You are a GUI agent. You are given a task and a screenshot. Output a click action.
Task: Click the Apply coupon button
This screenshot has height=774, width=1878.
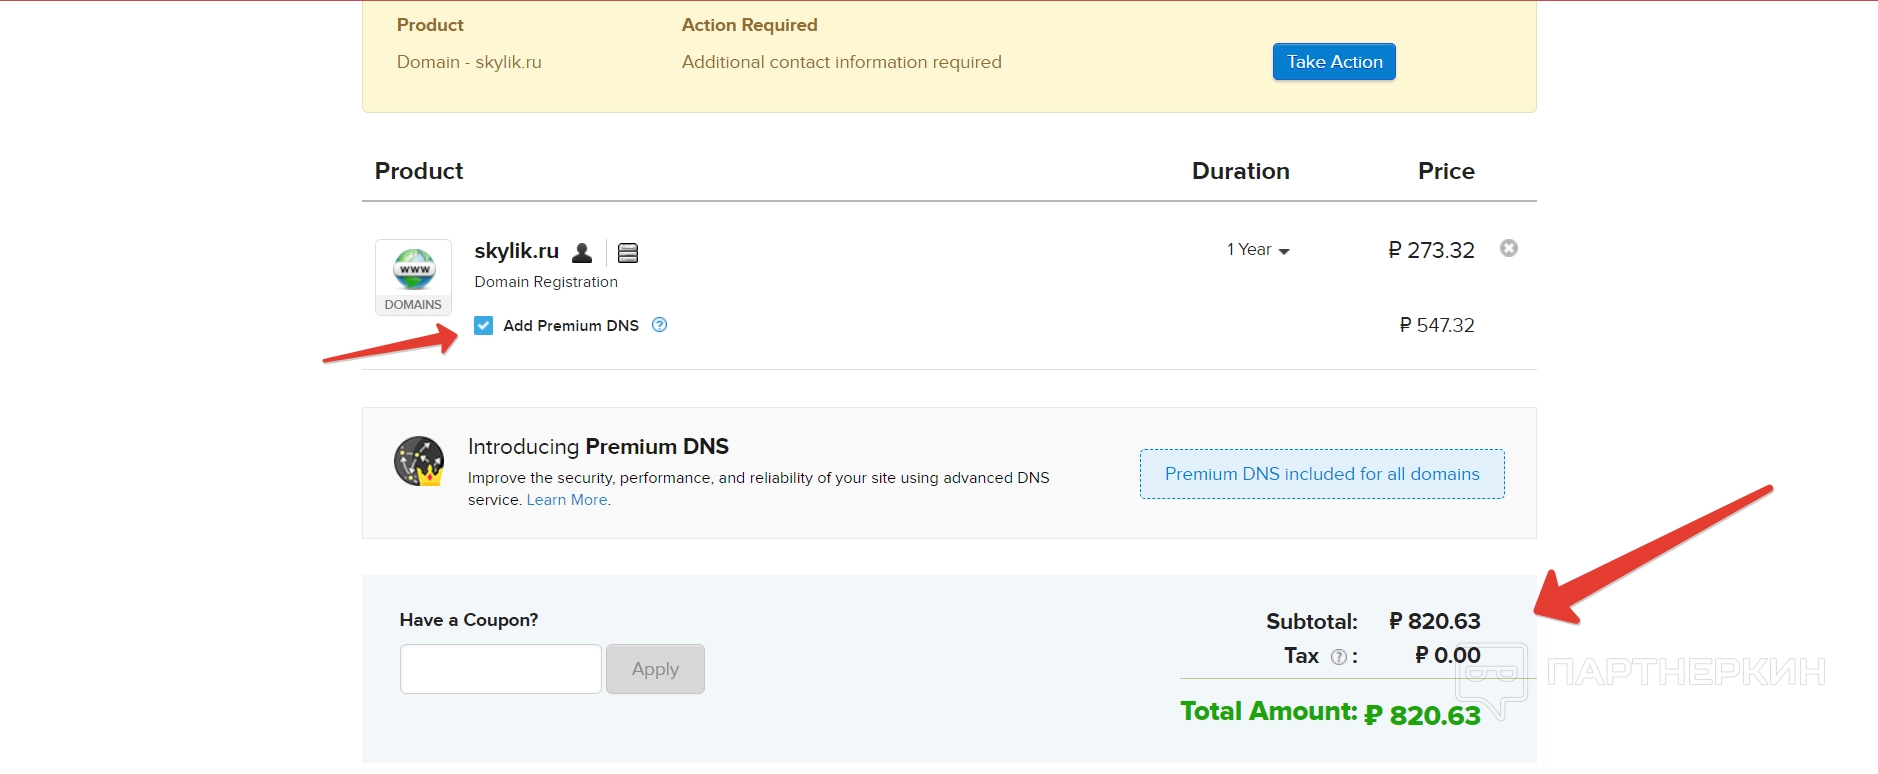(x=655, y=669)
